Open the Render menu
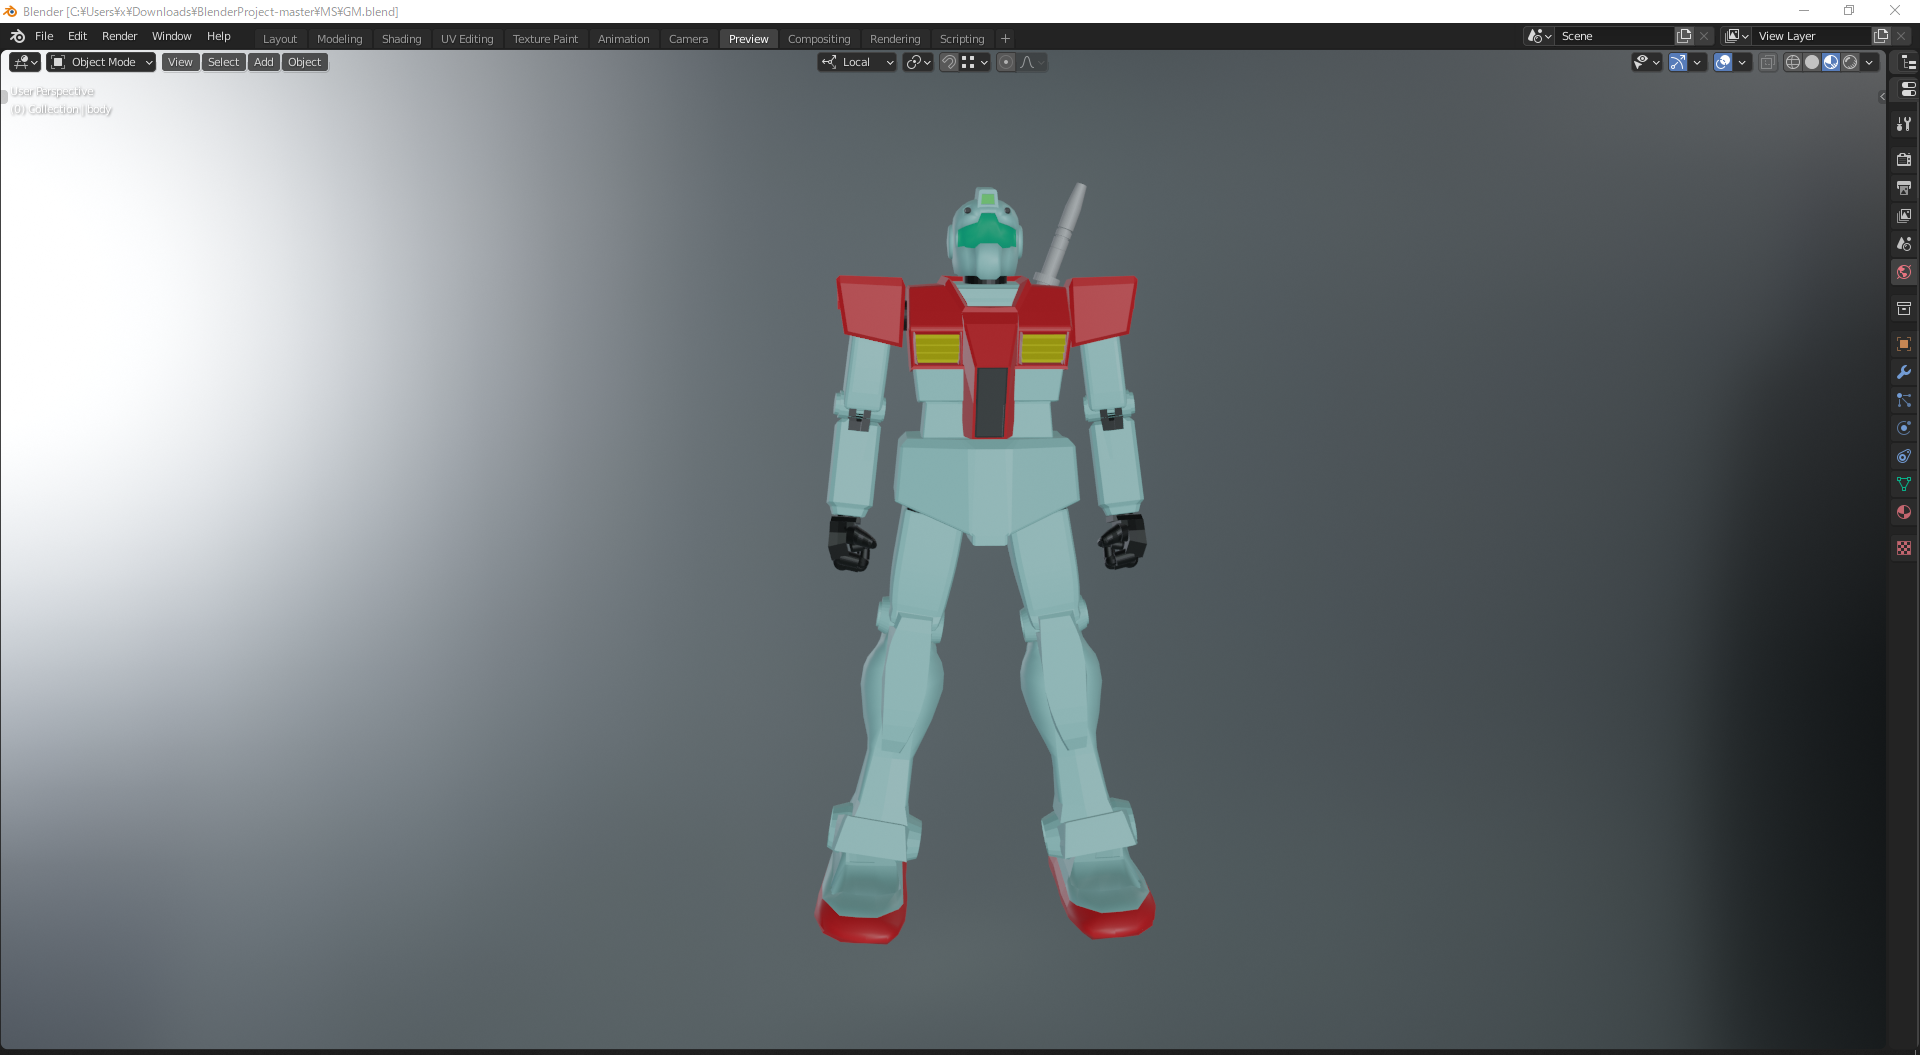Image resolution: width=1920 pixels, height=1055 pixels. [x=119, y=36]
